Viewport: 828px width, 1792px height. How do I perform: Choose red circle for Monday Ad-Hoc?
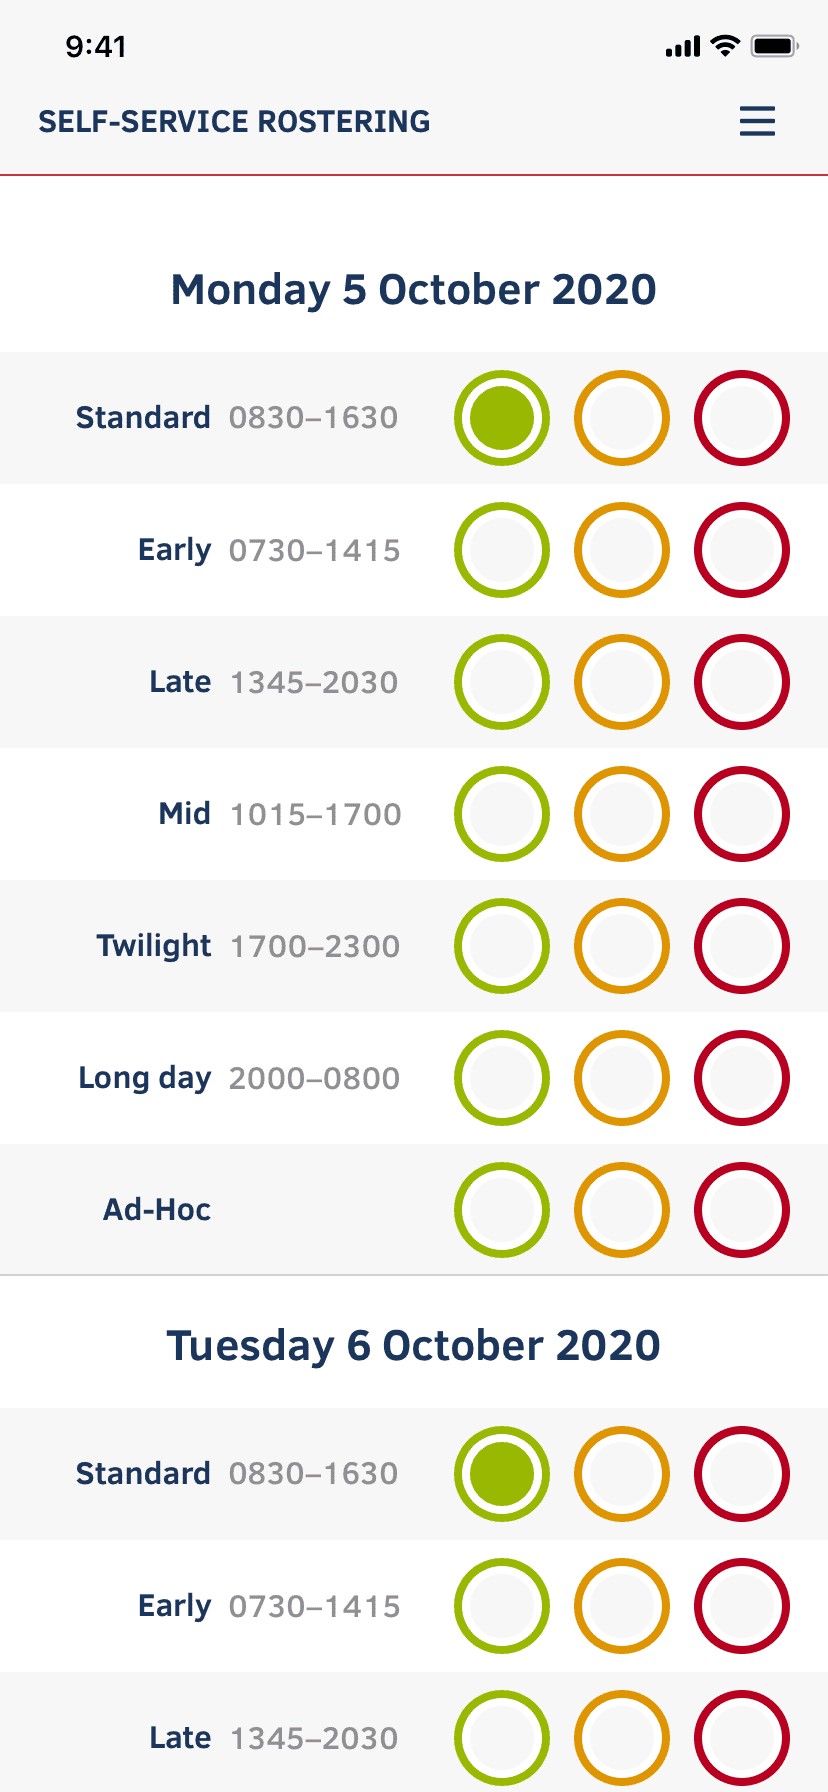742,1210
